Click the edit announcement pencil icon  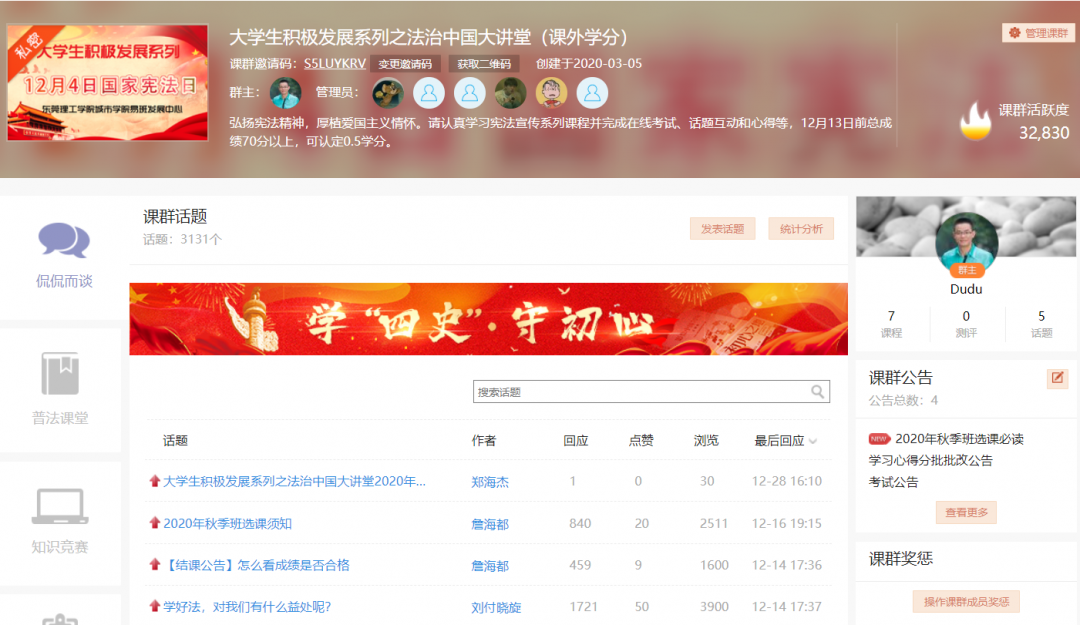pos(1057,378)
